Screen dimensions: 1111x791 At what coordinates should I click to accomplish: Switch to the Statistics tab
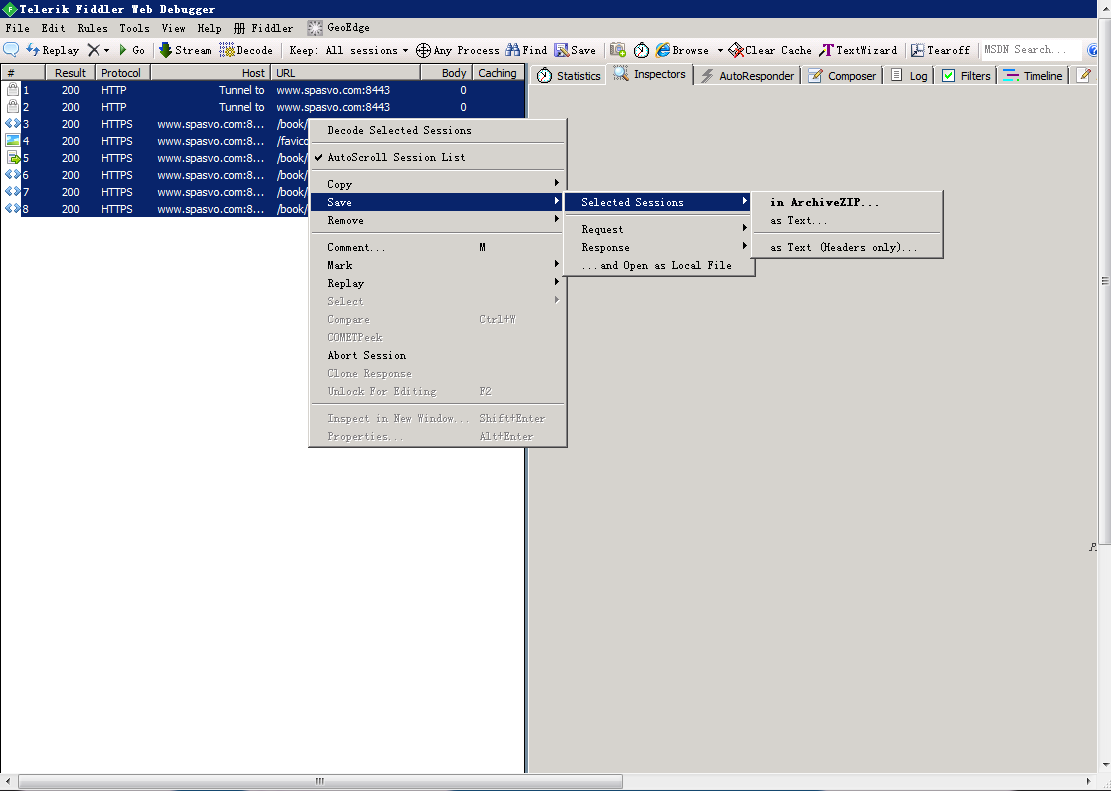[568, 76]
